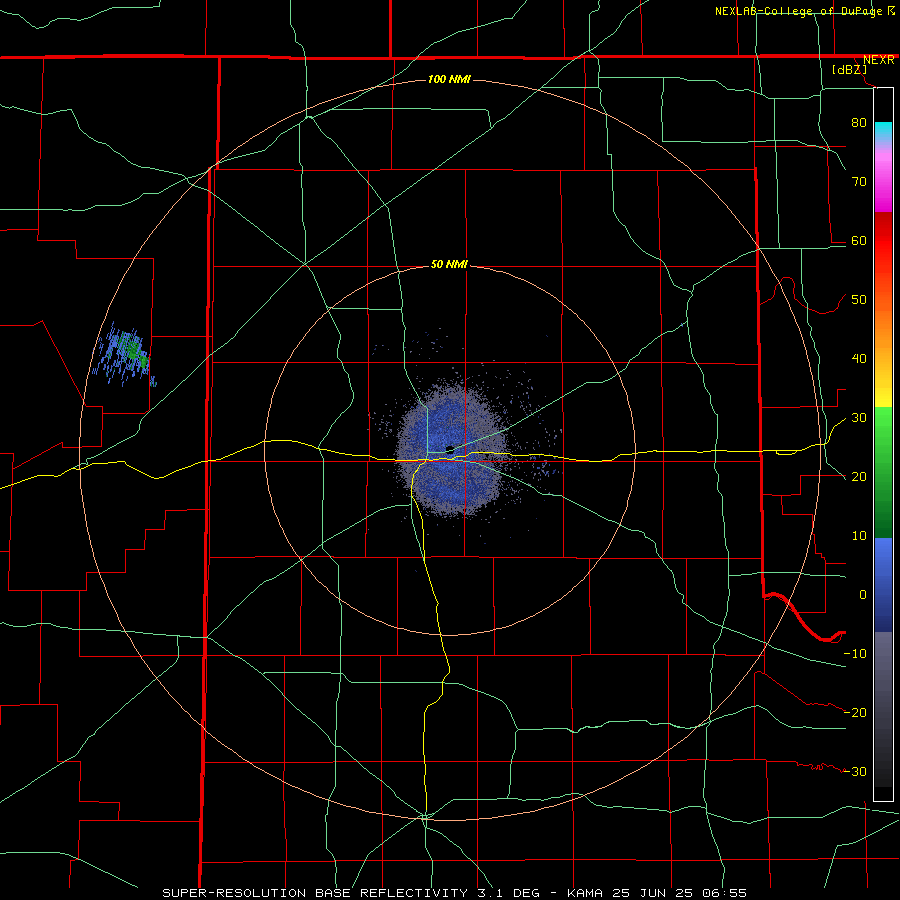Click the 50 value on dBZ scale

tap(859, 300)
